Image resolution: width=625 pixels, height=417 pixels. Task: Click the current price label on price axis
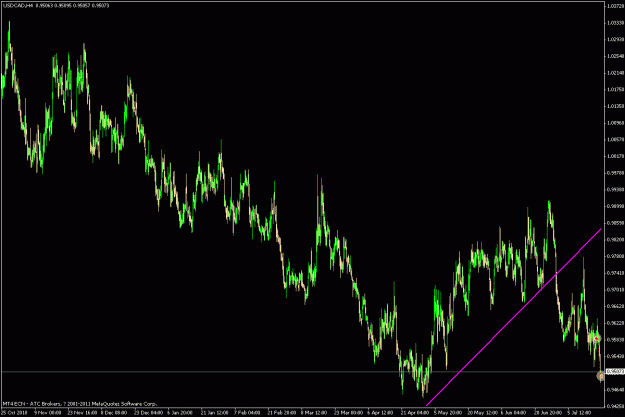pyautogui.click(x=615, y=372)
